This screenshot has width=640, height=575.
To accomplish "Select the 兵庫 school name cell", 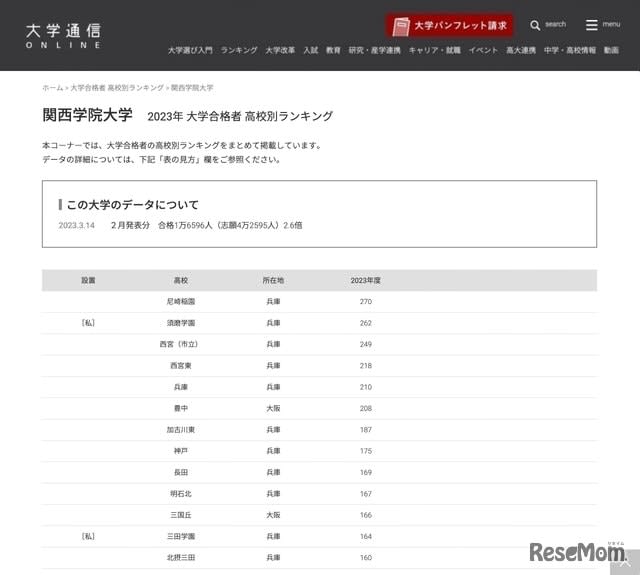I will click(181, 387).
